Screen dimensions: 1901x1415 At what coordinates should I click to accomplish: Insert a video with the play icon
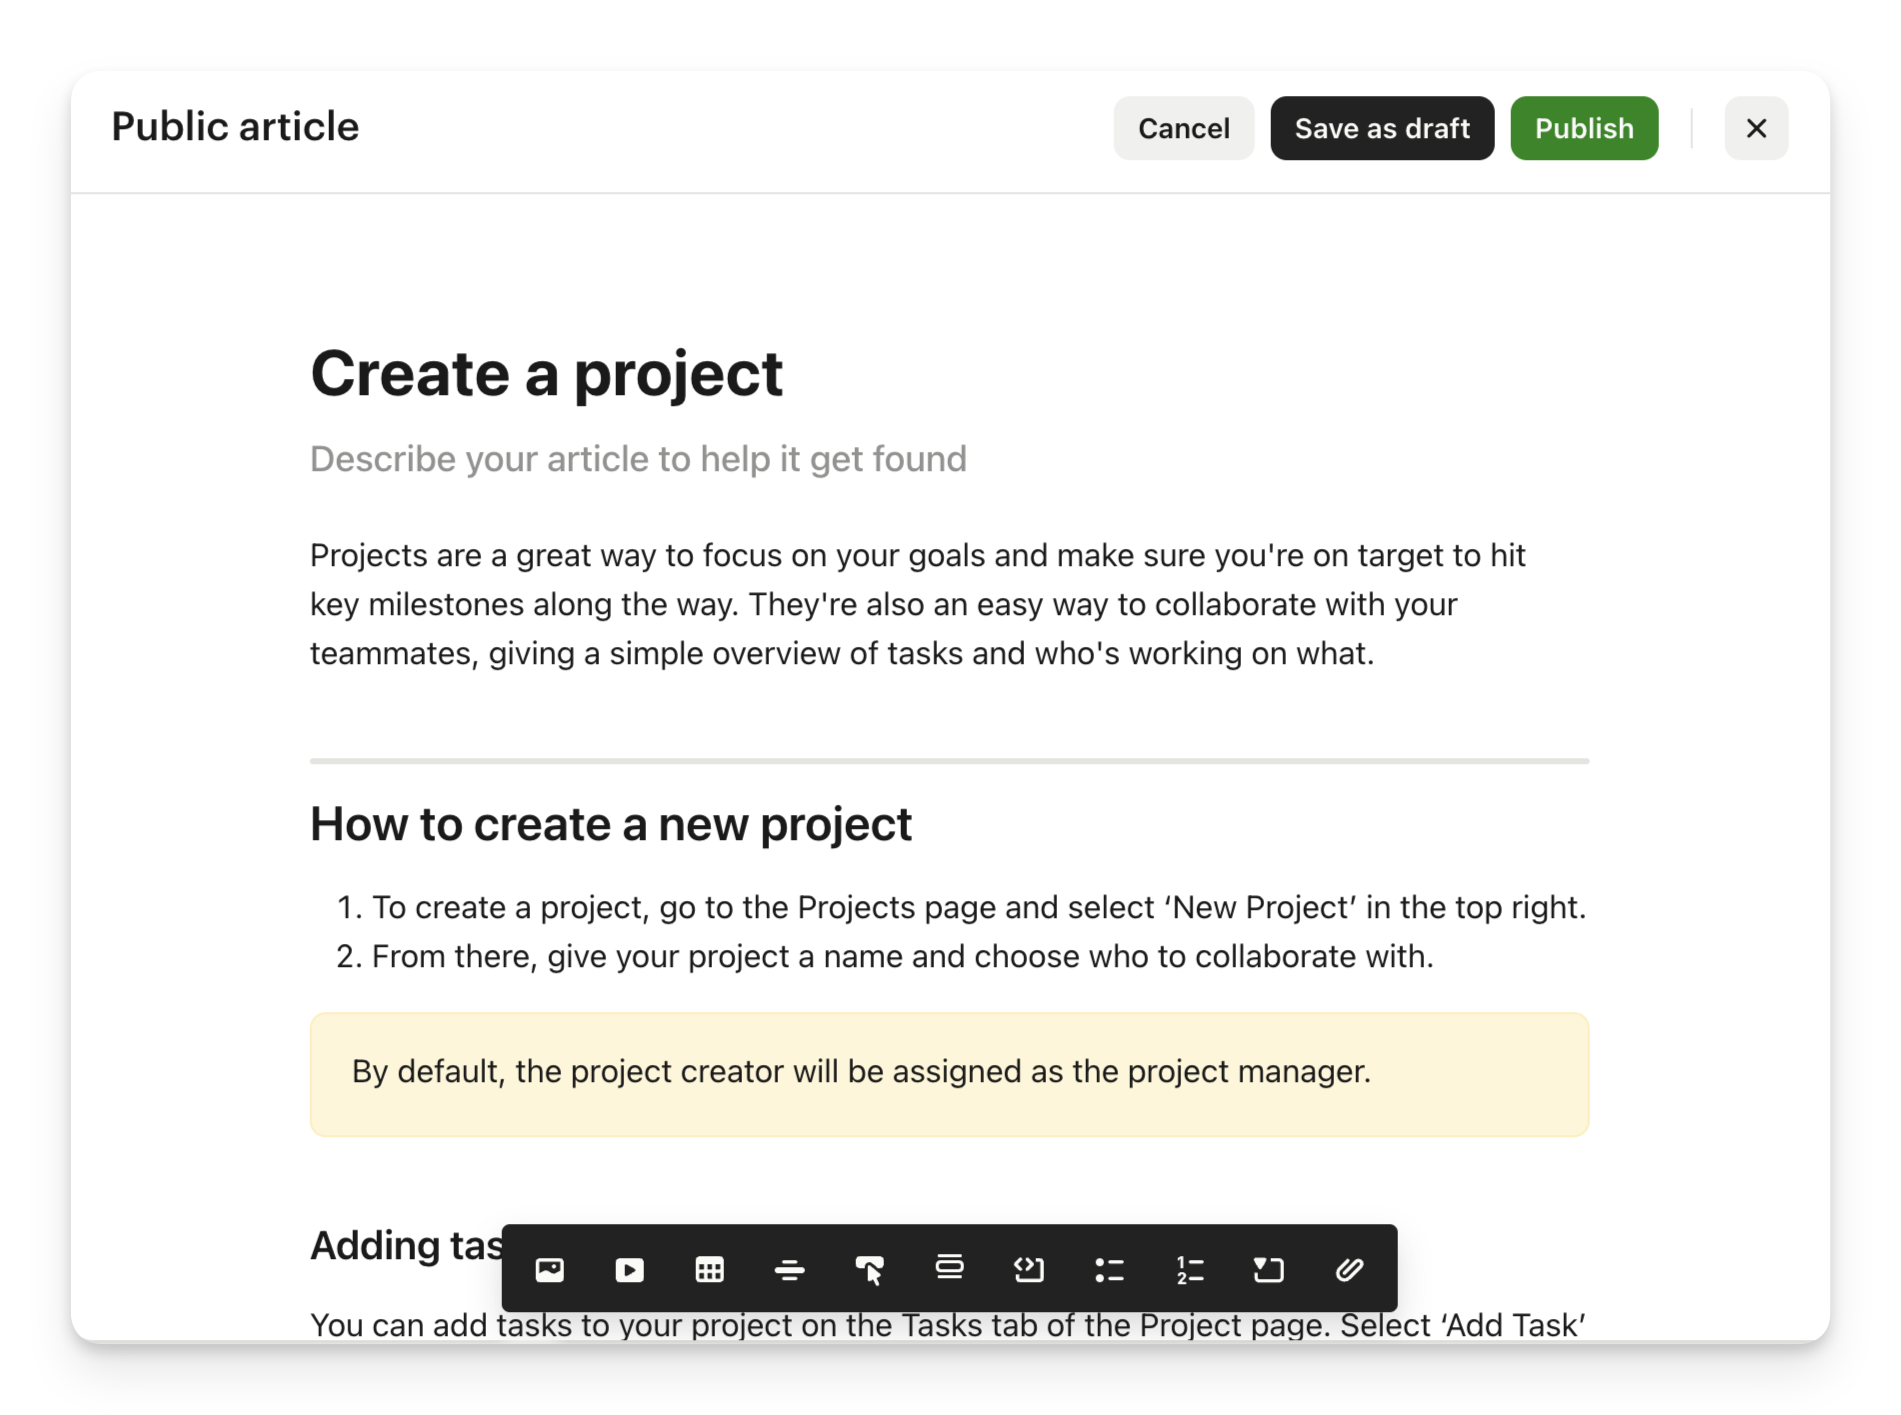pos(629,1269)
